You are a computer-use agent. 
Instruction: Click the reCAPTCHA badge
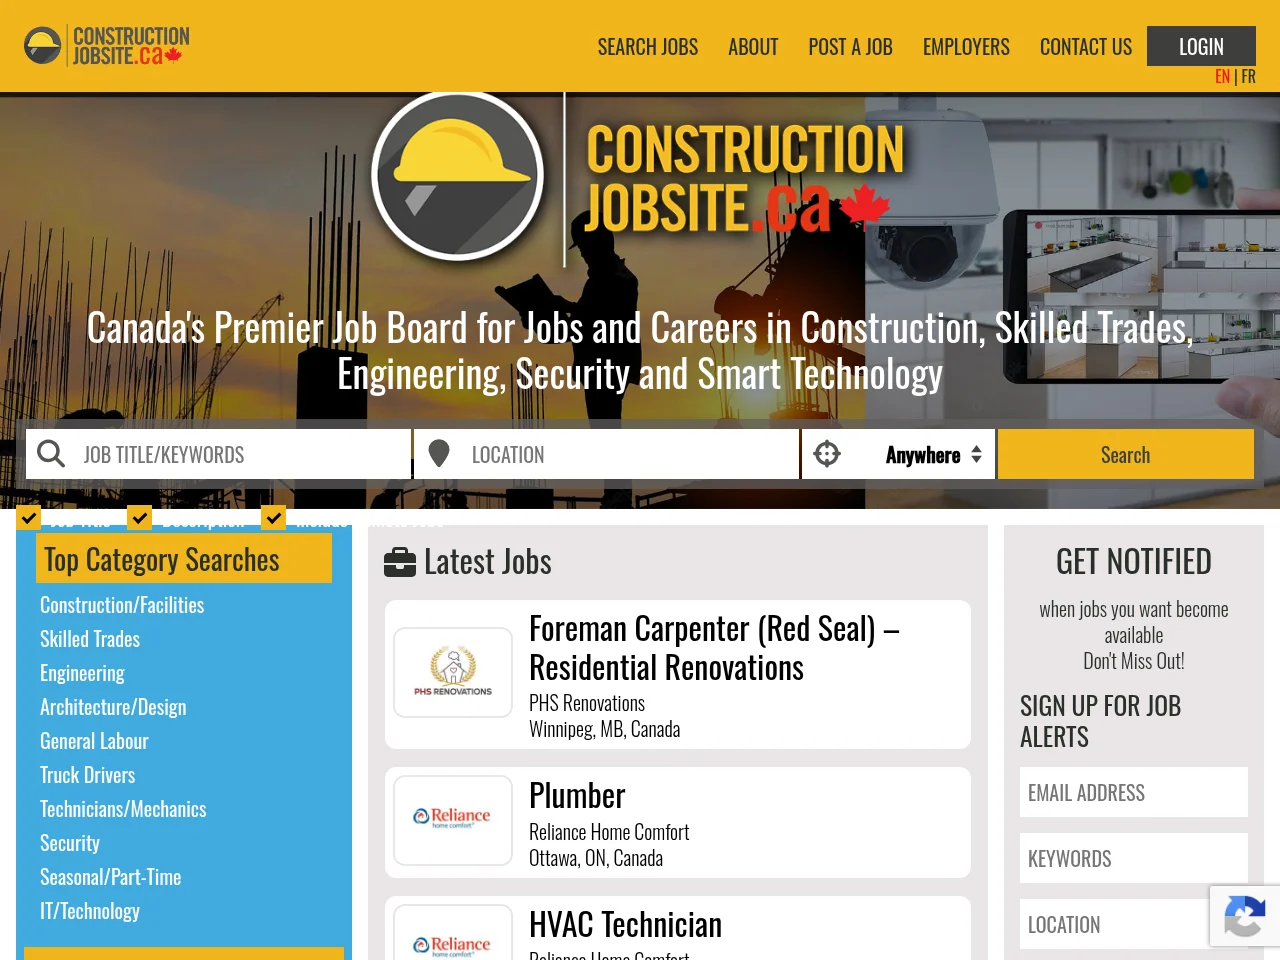(1244, 916)
